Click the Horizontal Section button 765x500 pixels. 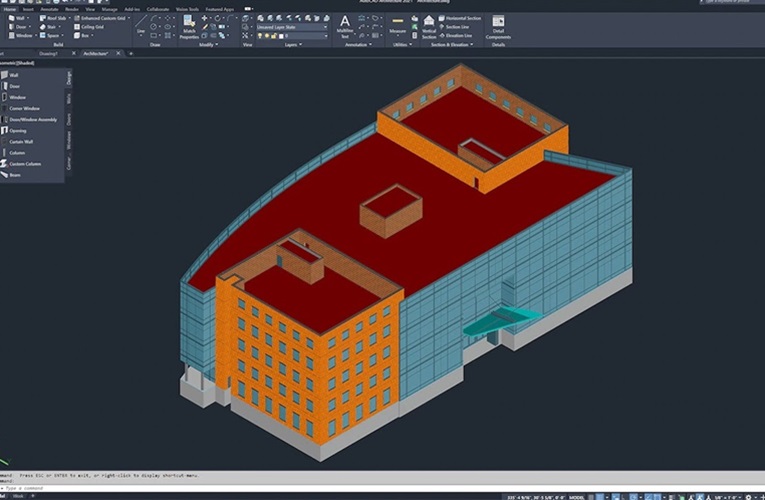[x=462, y=18]
